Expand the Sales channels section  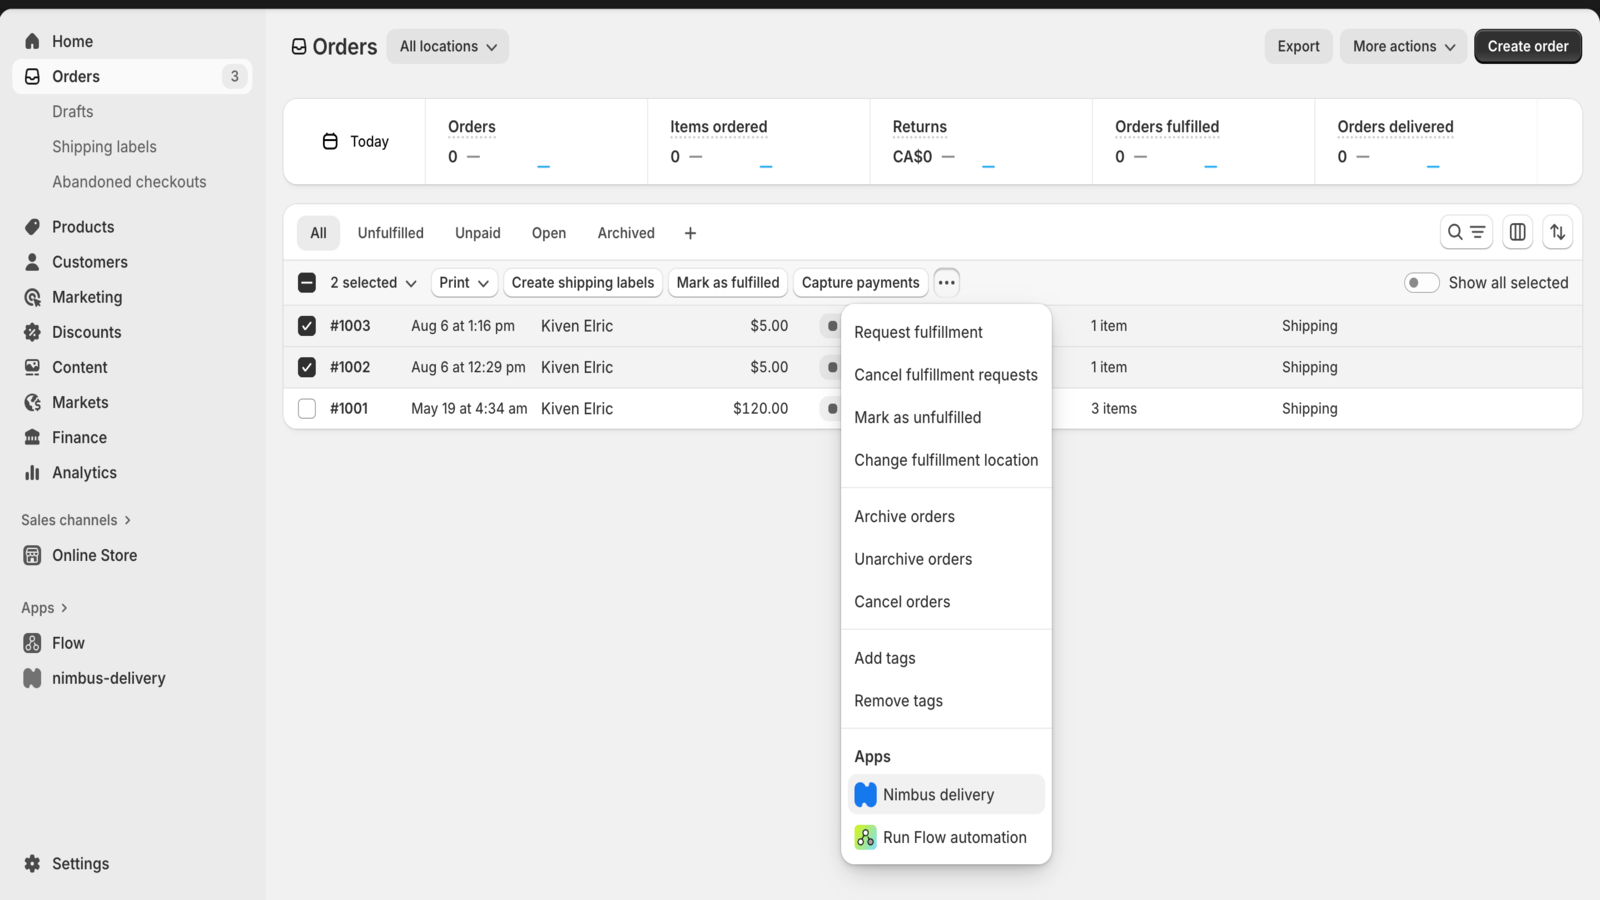(x=76, y=520)
